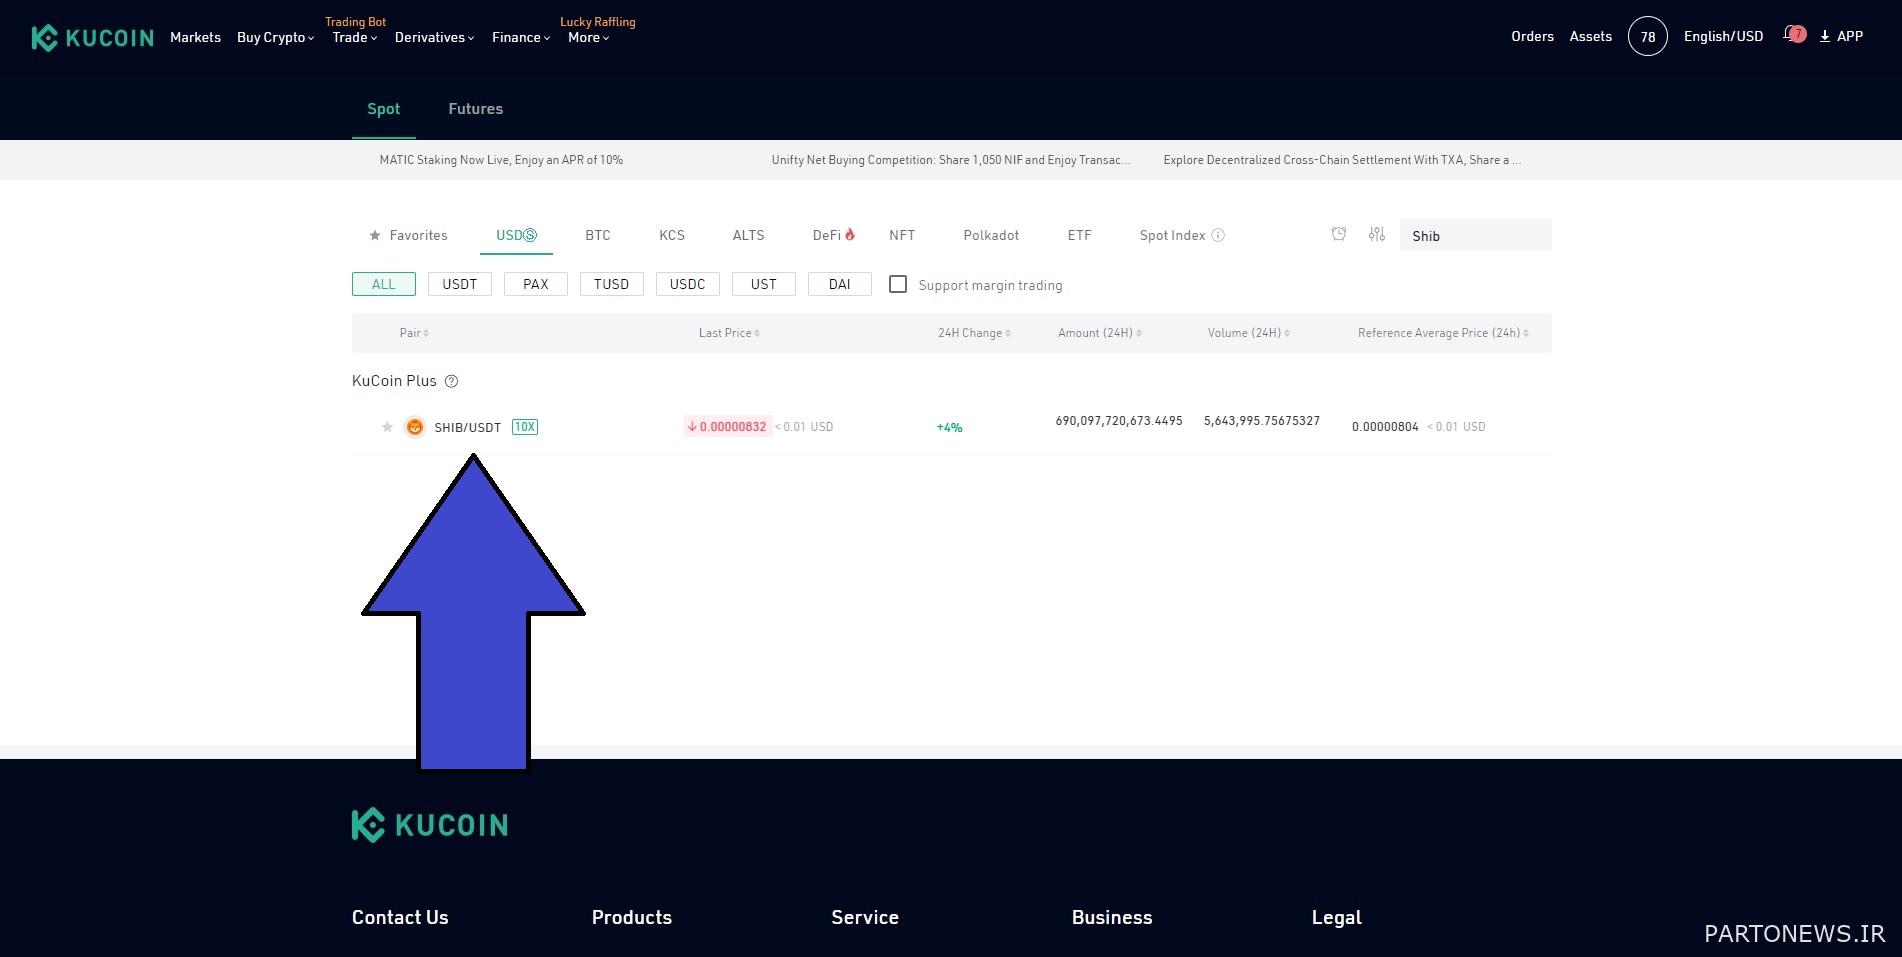Expand the Derivatives dropdown menu
Screen dimensions: 1902x957
tap(434, 37)
